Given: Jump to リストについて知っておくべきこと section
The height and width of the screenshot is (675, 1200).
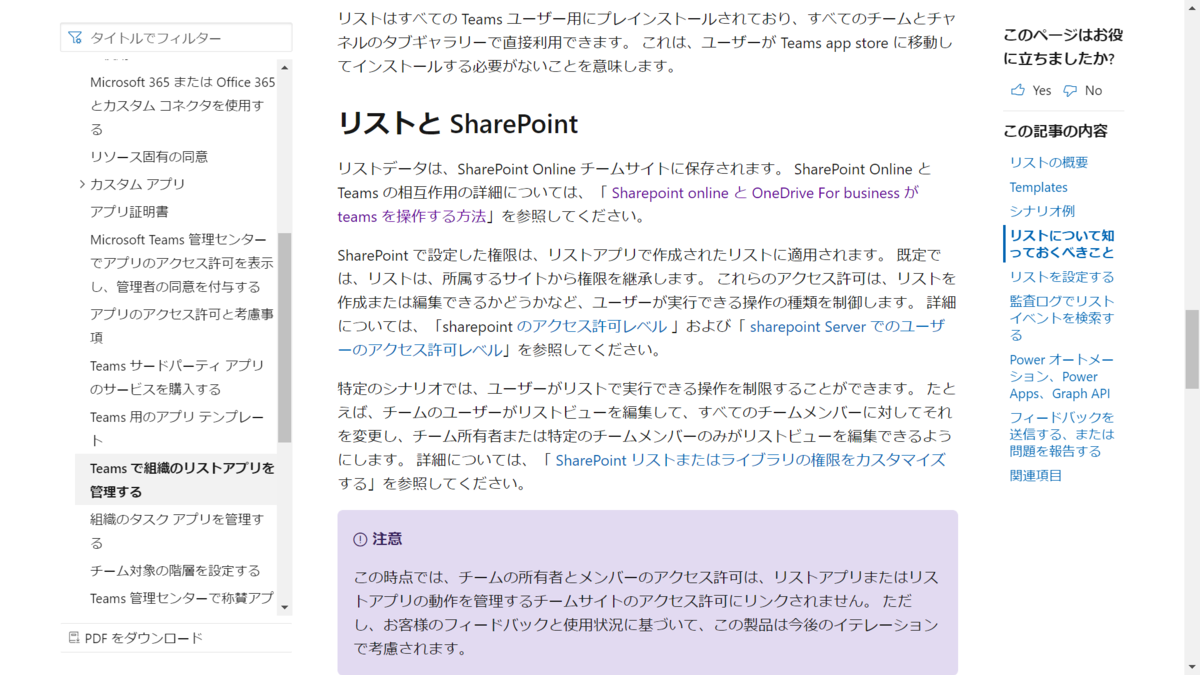Looking at the screenshot, I should pos(1062,244).
